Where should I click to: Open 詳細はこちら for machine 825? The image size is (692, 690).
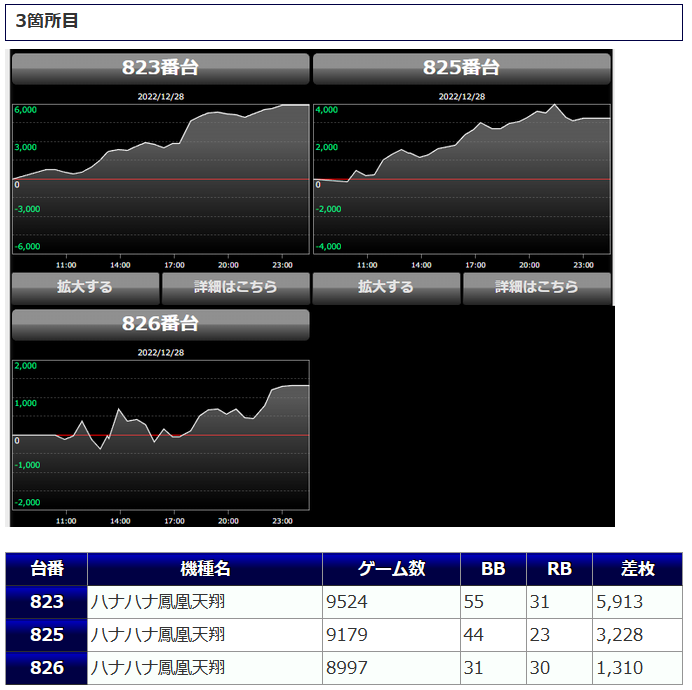537,288
